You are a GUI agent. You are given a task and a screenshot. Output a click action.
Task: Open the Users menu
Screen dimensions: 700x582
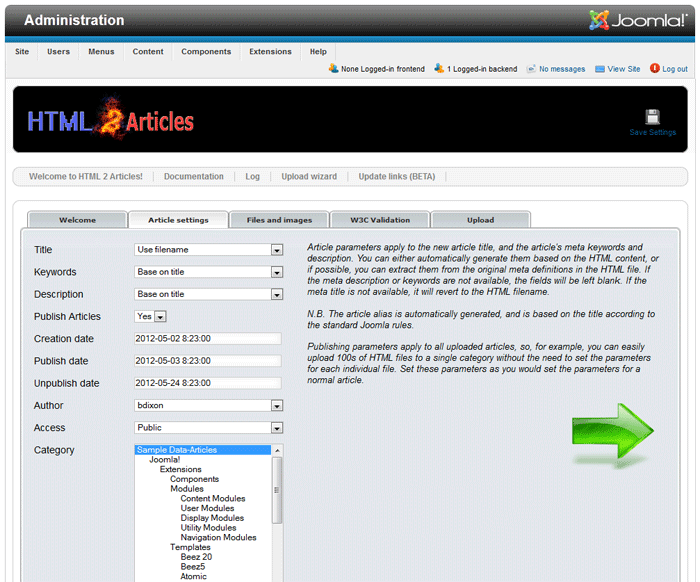(x=58, y=52)
